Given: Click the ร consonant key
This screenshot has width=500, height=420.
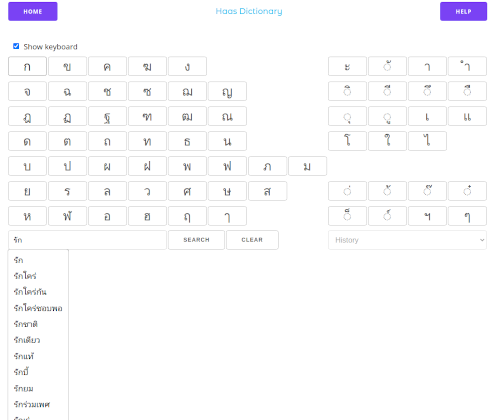Looking at the screenshot, I should pos(67,191).
